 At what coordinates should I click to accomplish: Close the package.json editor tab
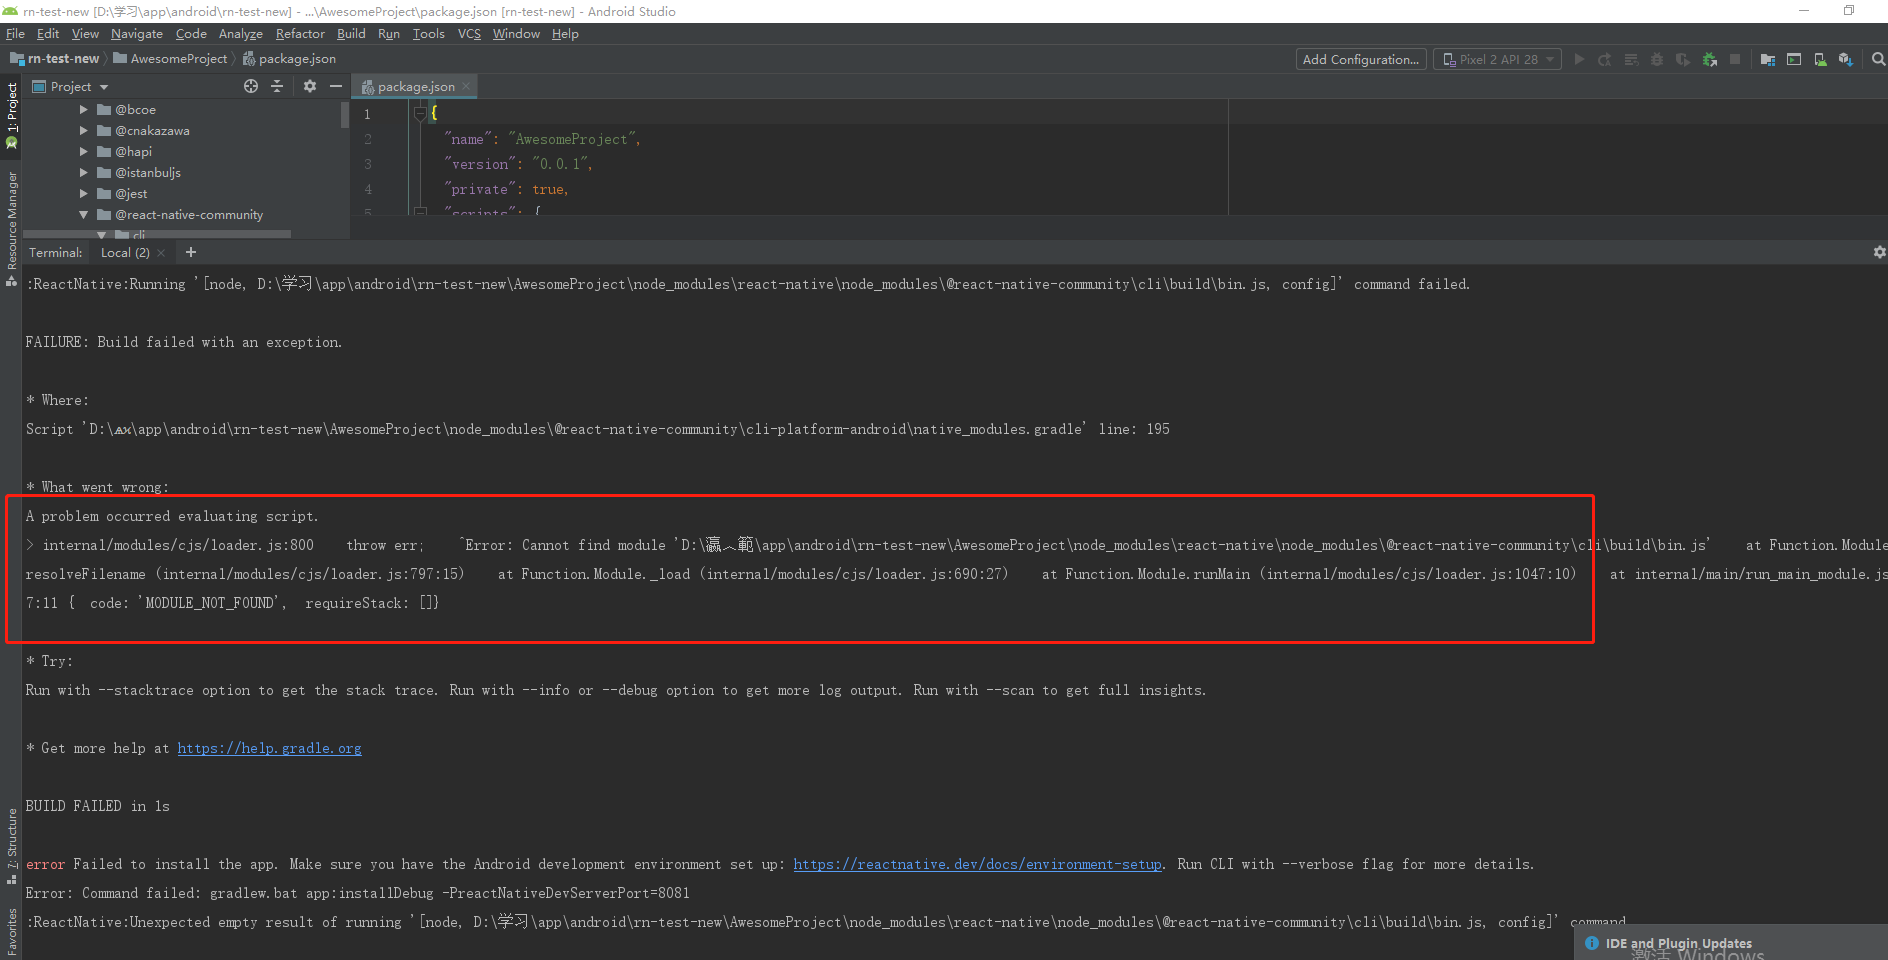pos(466,86)
